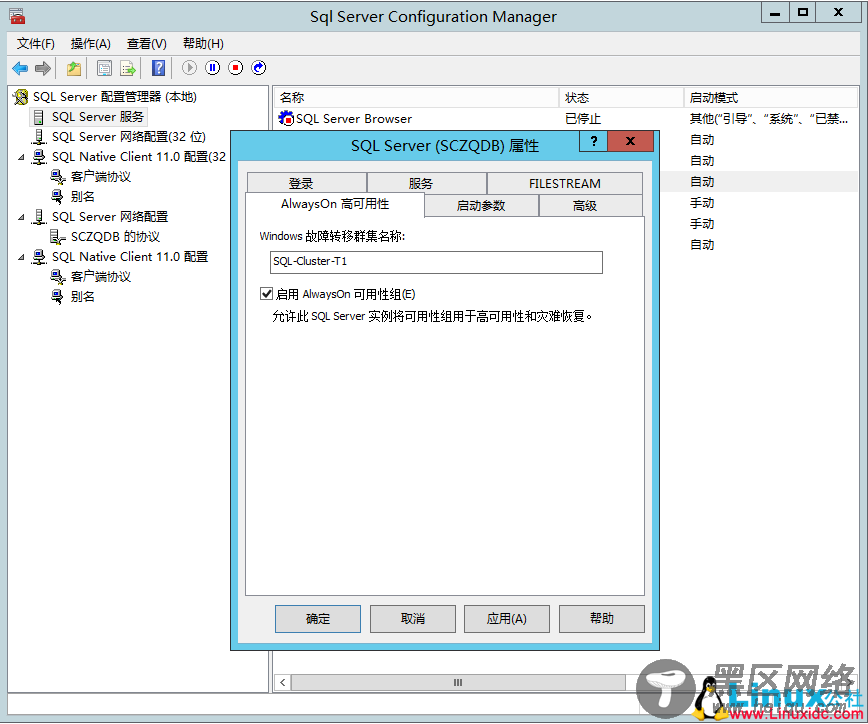
Task: Switch to the FILESTREAM tab
Action: pyautogui.click(x=565, y=183)
